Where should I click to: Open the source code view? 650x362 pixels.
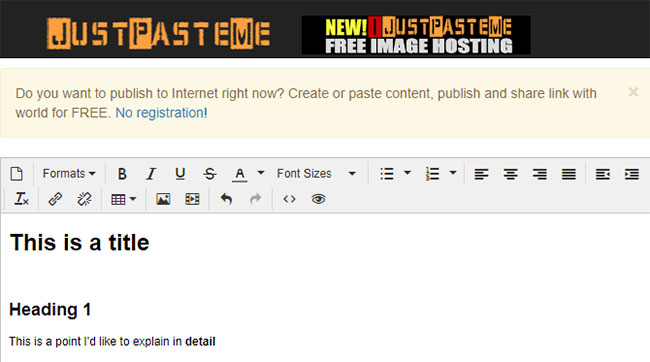pos(289,199)
